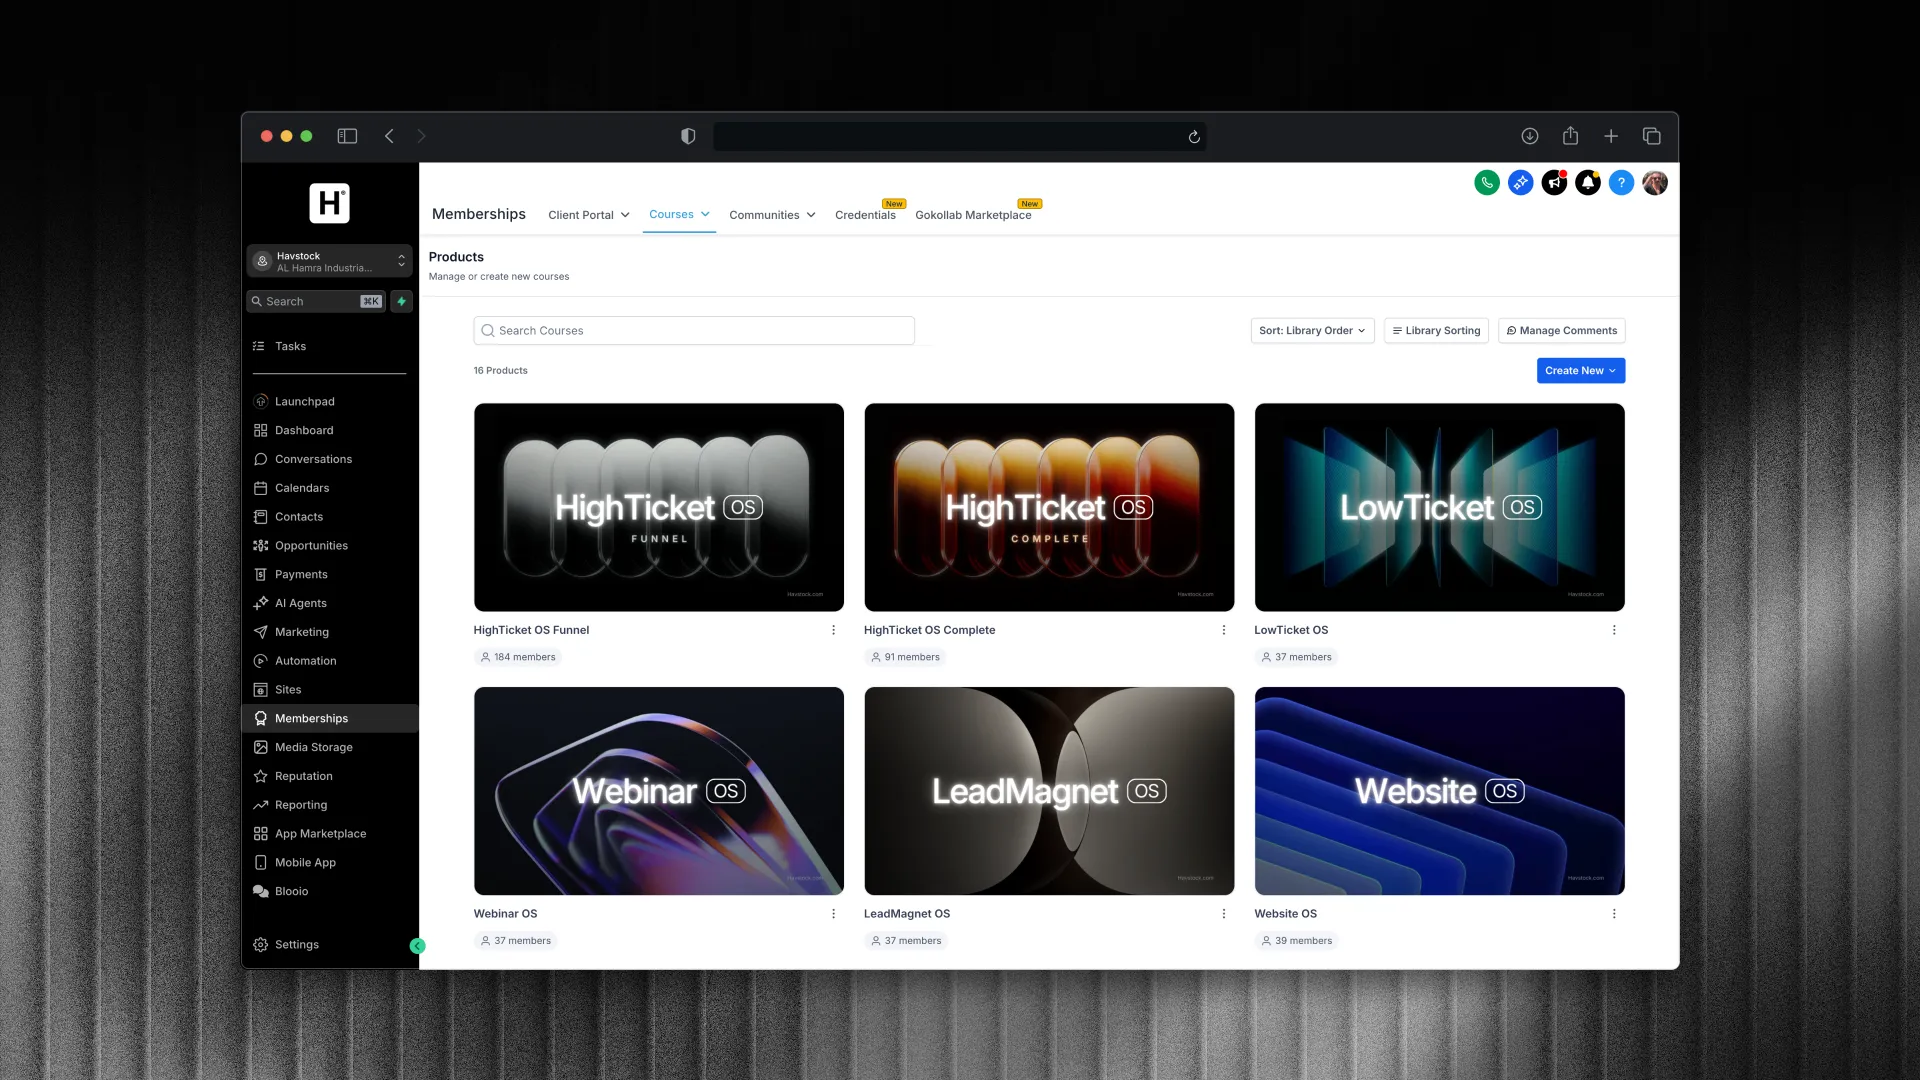Select the Conversations icon in the sidebar
1920x1080 pixels.
(260, 459)
